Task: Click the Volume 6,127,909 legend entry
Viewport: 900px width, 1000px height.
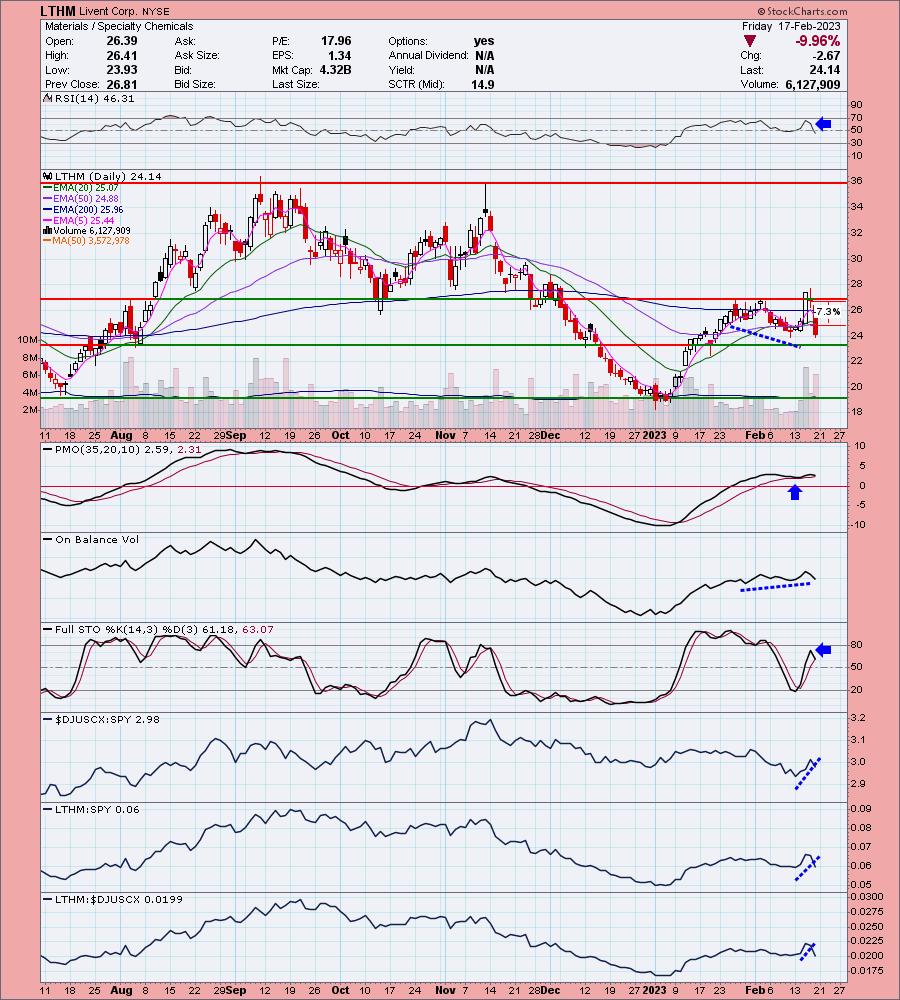Action: coord(87,231)
